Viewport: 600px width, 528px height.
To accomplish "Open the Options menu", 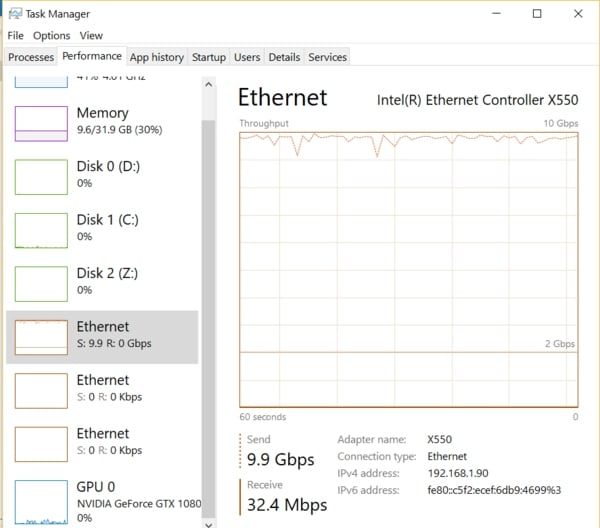I will tap(52, 36).
